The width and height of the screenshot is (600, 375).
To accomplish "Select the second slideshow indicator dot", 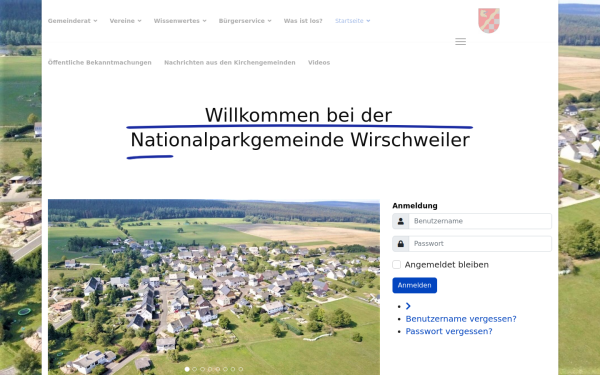I will (194, 369).
